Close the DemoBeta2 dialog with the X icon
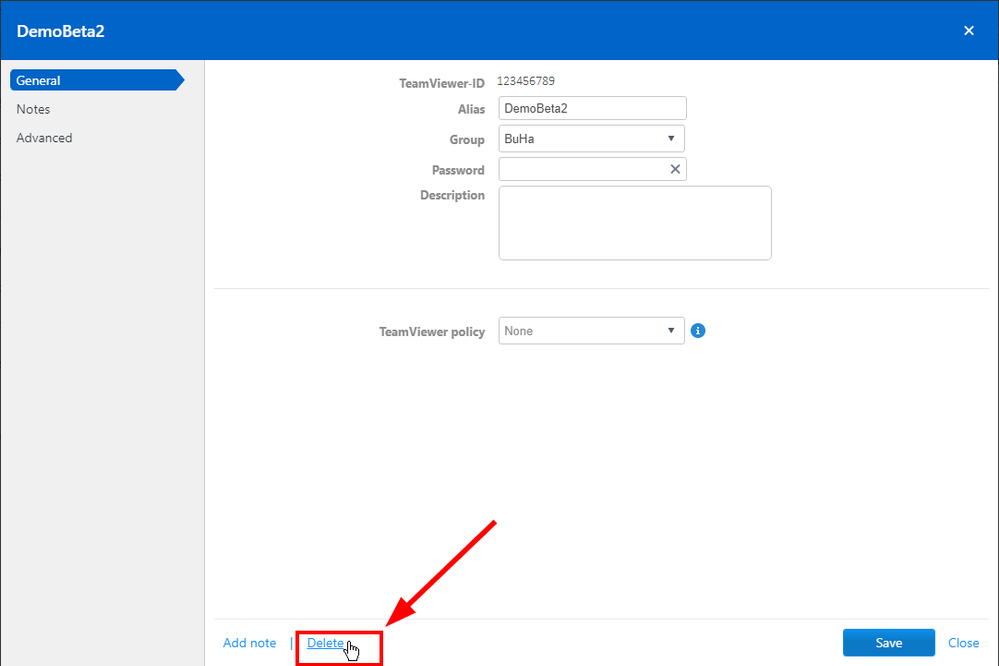999x666 pixels. pos(968,31)
